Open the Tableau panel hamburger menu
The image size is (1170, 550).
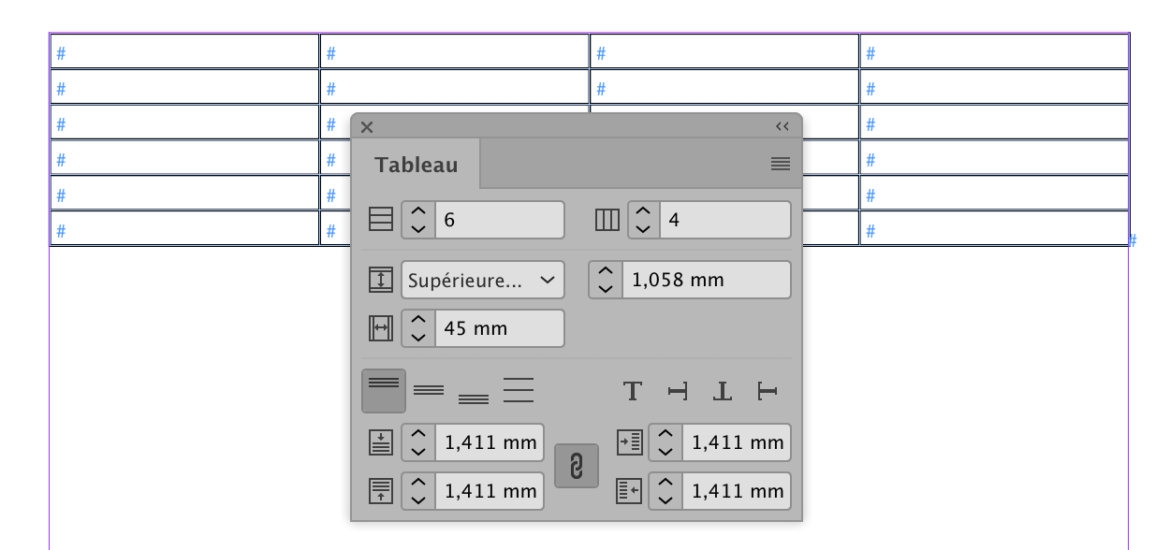tap(780, 163)
